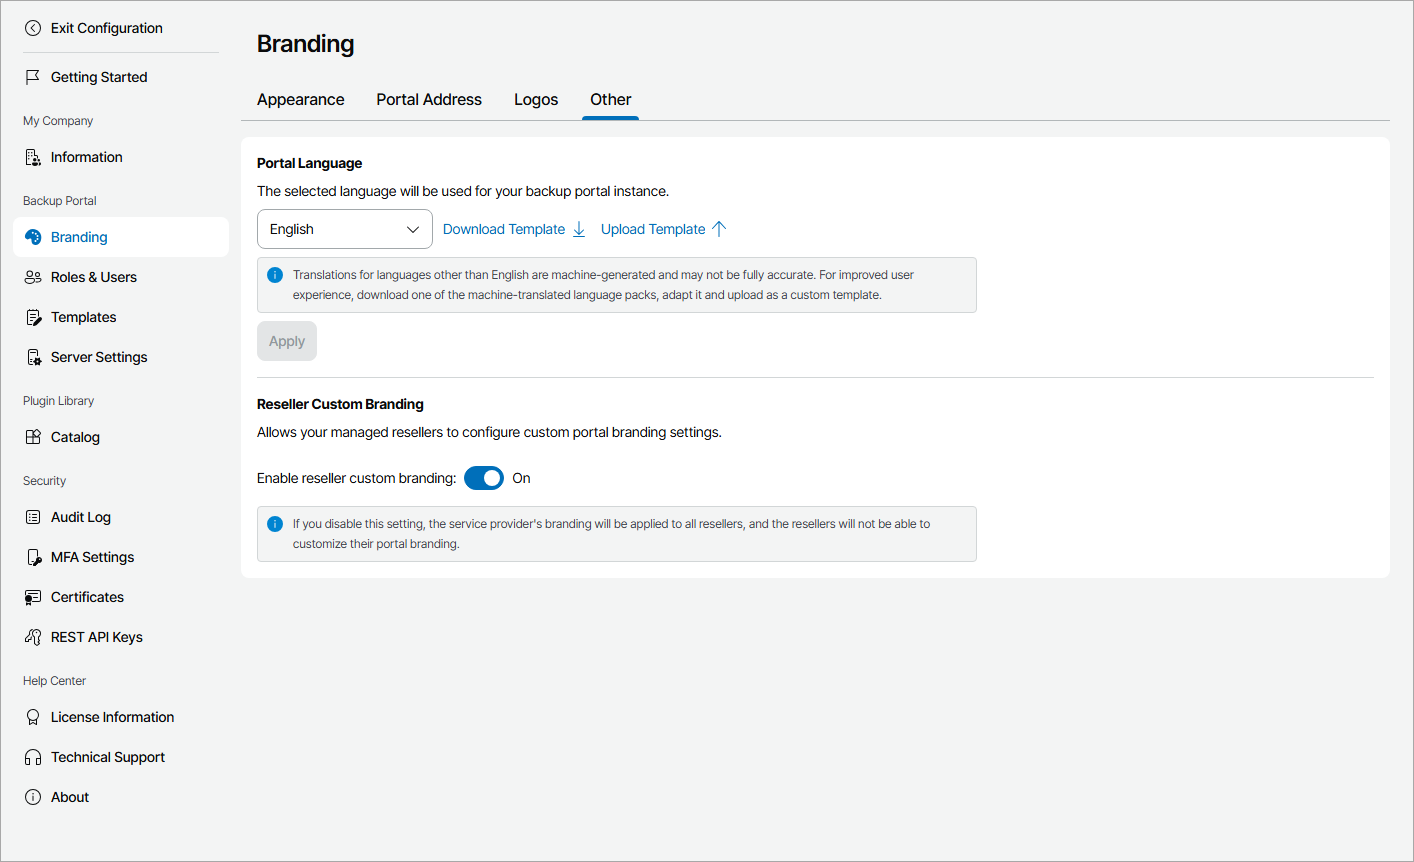Click the Catalog plugin box icon
Image resolution: width=1414 pixels, height=862 pixels.
coord(33,437)
